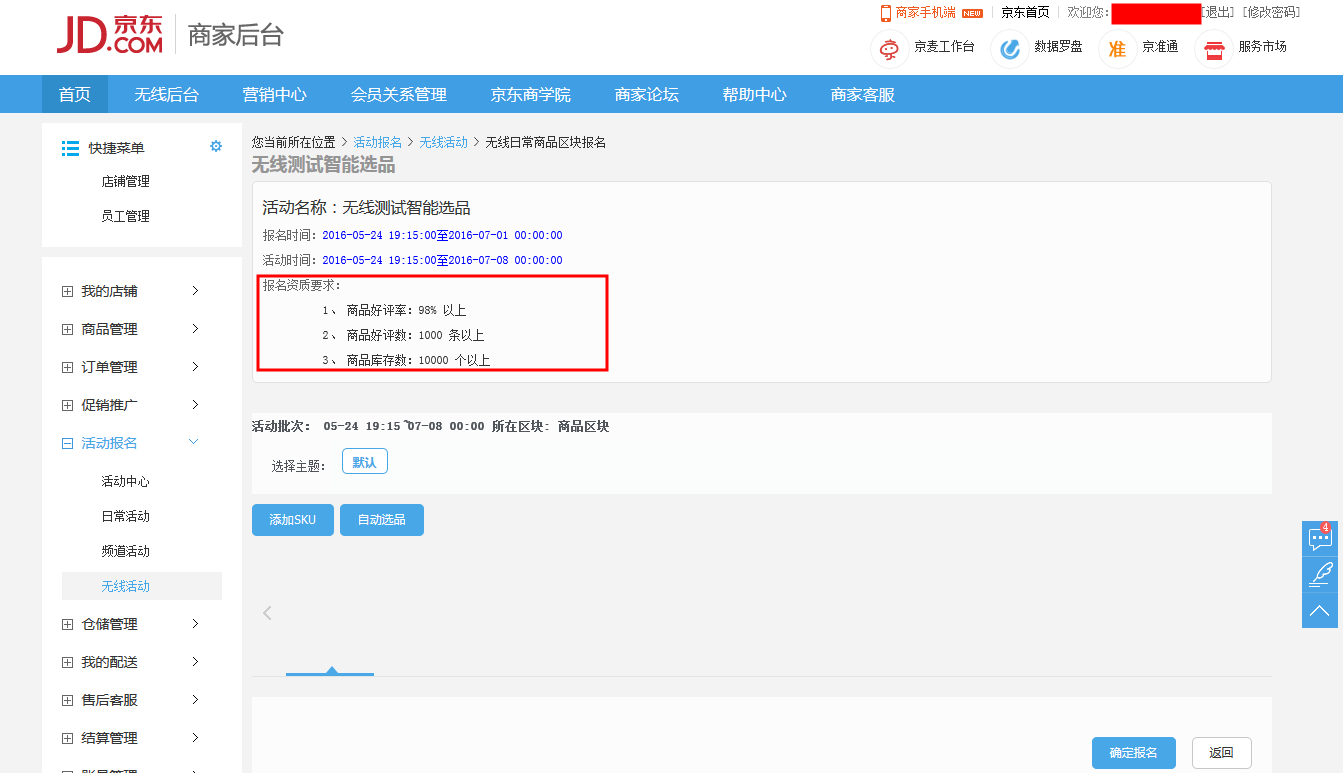
Task: Click the left carousel arrow
Action: (x=267, y=613)
